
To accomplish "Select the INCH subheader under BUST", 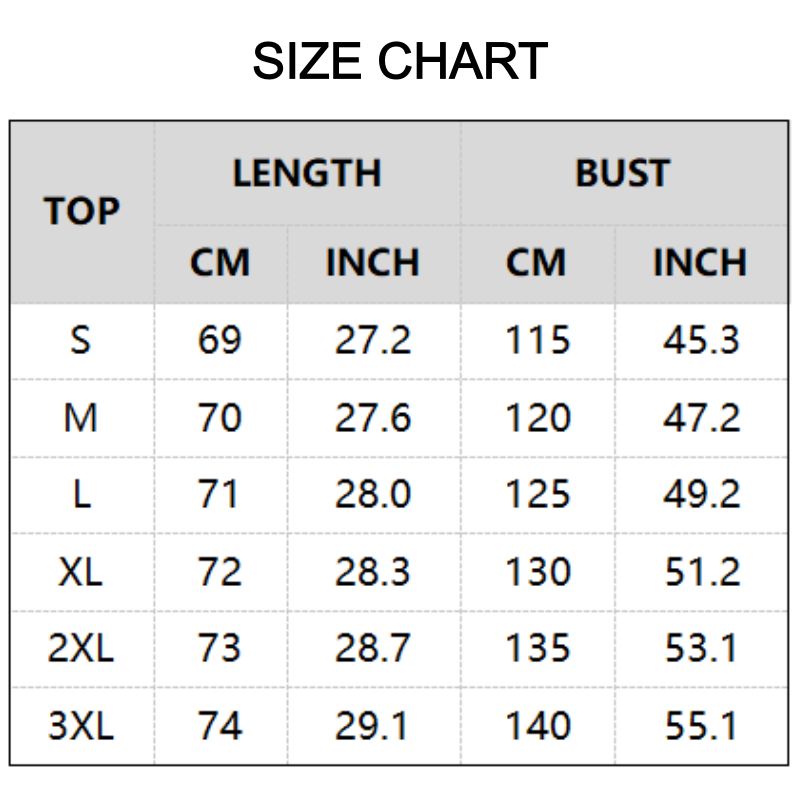I will tap(700, 263).
